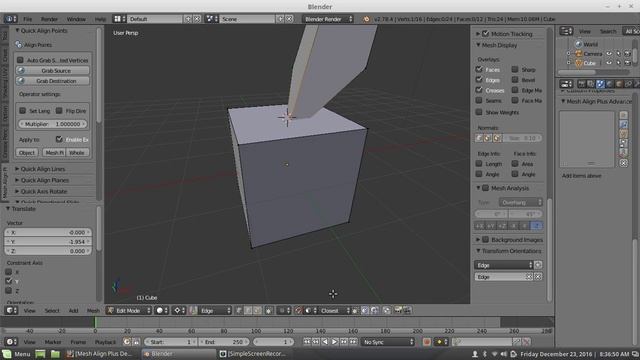Open the 3D View editor type selector

[11, 311]
